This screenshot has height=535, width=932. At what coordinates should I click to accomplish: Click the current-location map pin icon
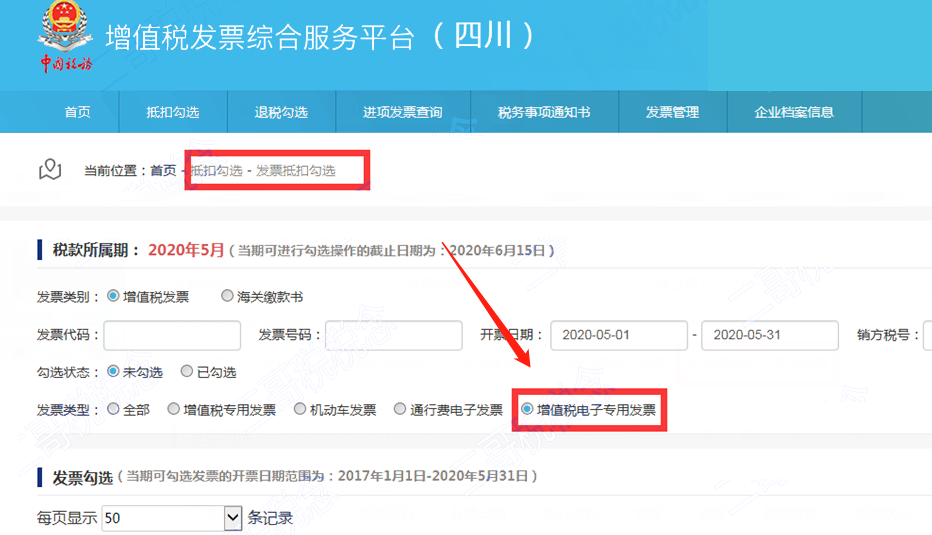click(x=50, y=169)
